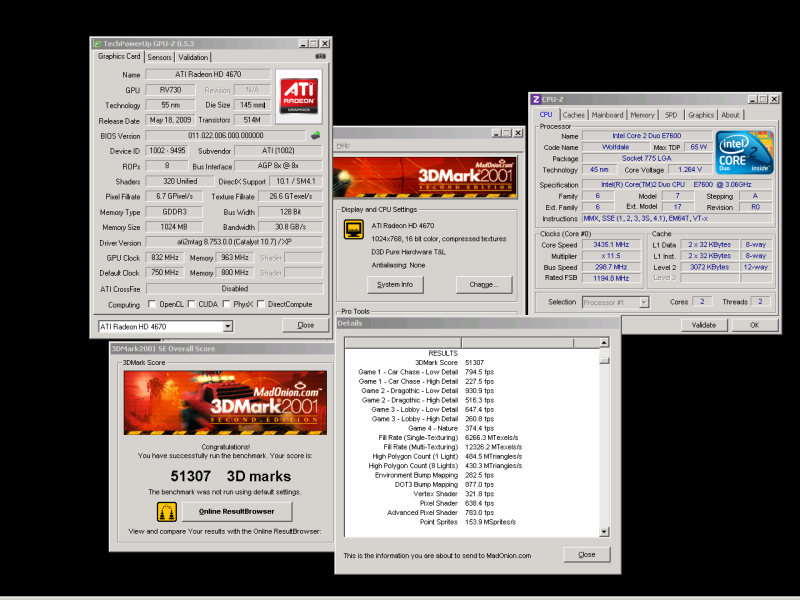Screen dimensions: 800x600
Task: Click the Bus Interface AGP 8x field
Action: (x=278, y=166)
